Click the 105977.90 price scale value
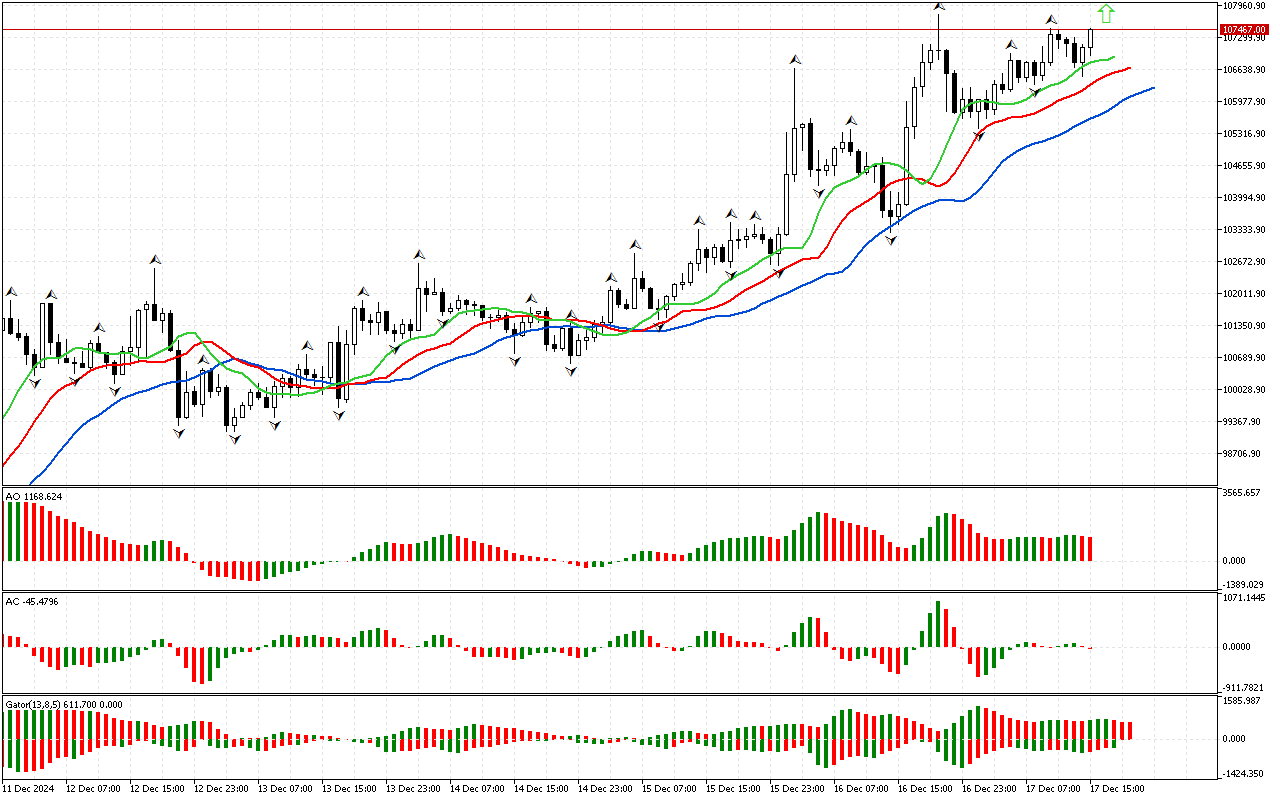 click(x=1245, y=102)
